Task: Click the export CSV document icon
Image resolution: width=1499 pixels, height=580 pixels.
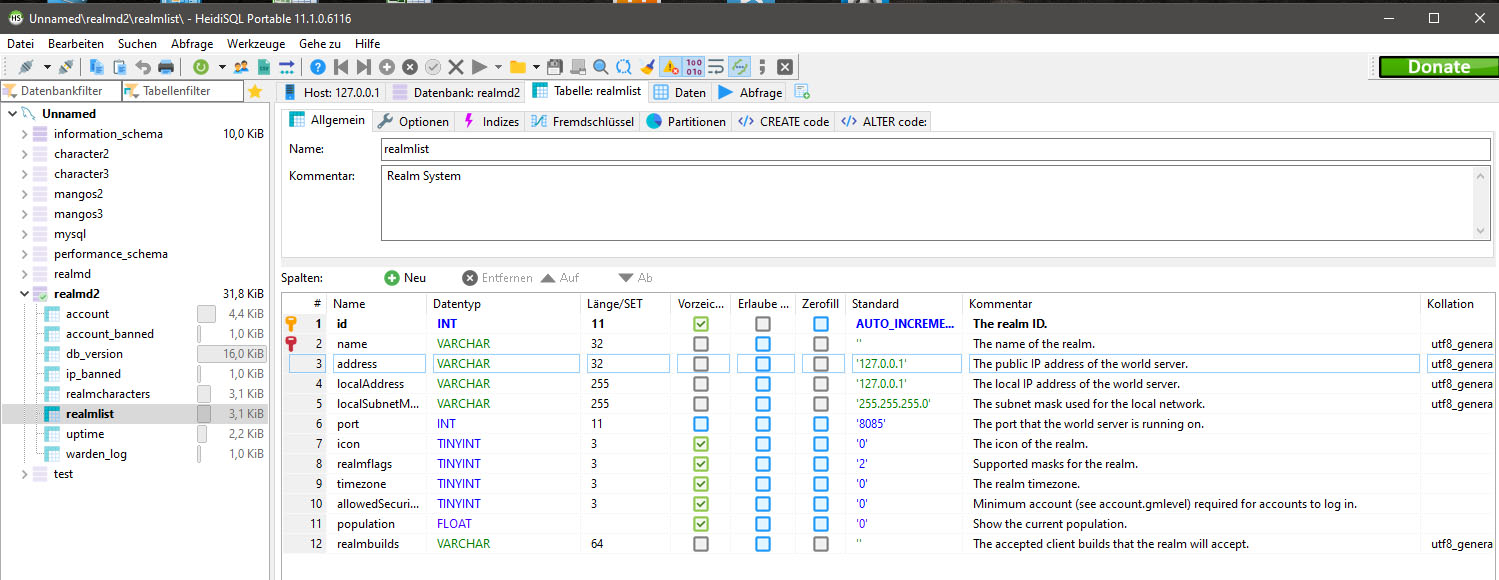Action: click(x=264, y=67)
